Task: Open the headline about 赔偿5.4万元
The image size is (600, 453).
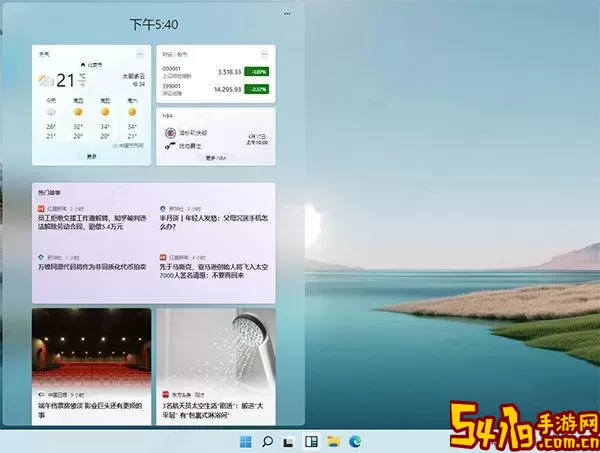Action: 92,222
